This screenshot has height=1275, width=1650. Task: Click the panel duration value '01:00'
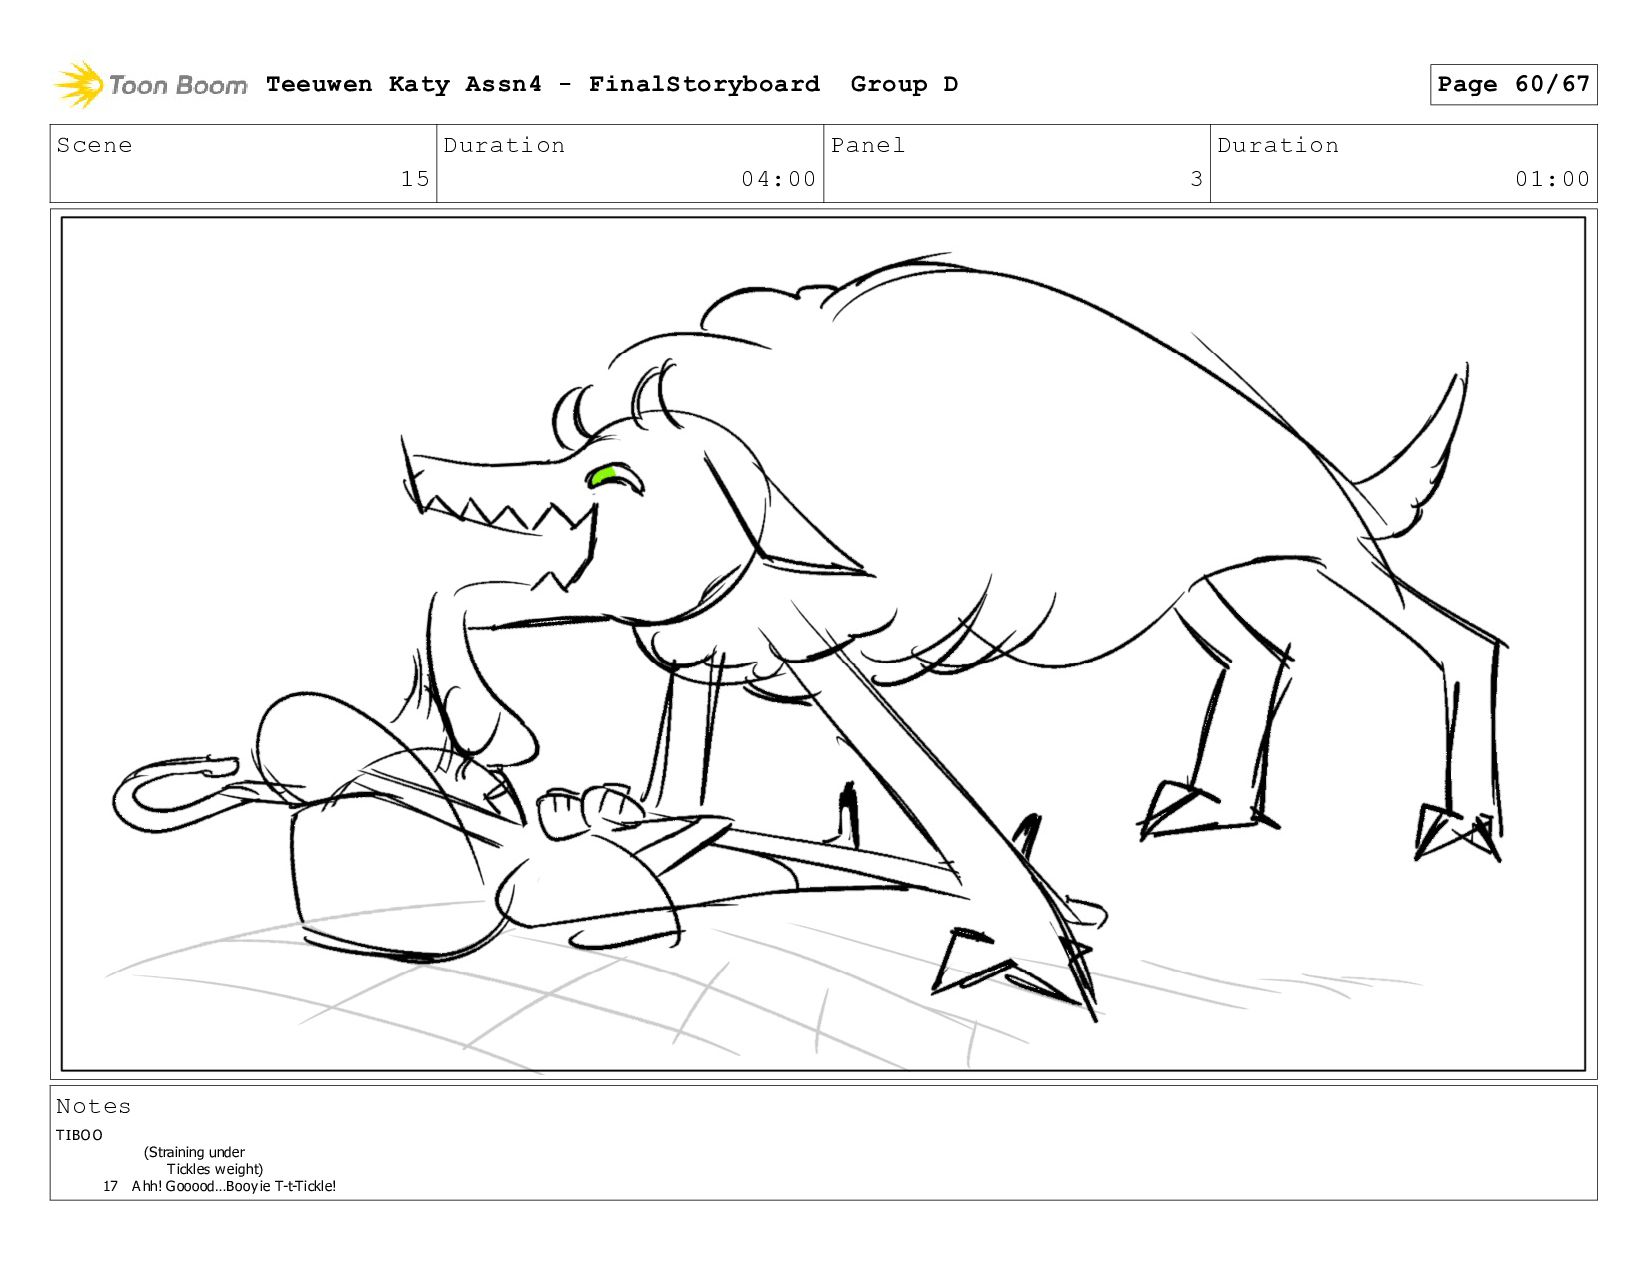pos(1552,179)
